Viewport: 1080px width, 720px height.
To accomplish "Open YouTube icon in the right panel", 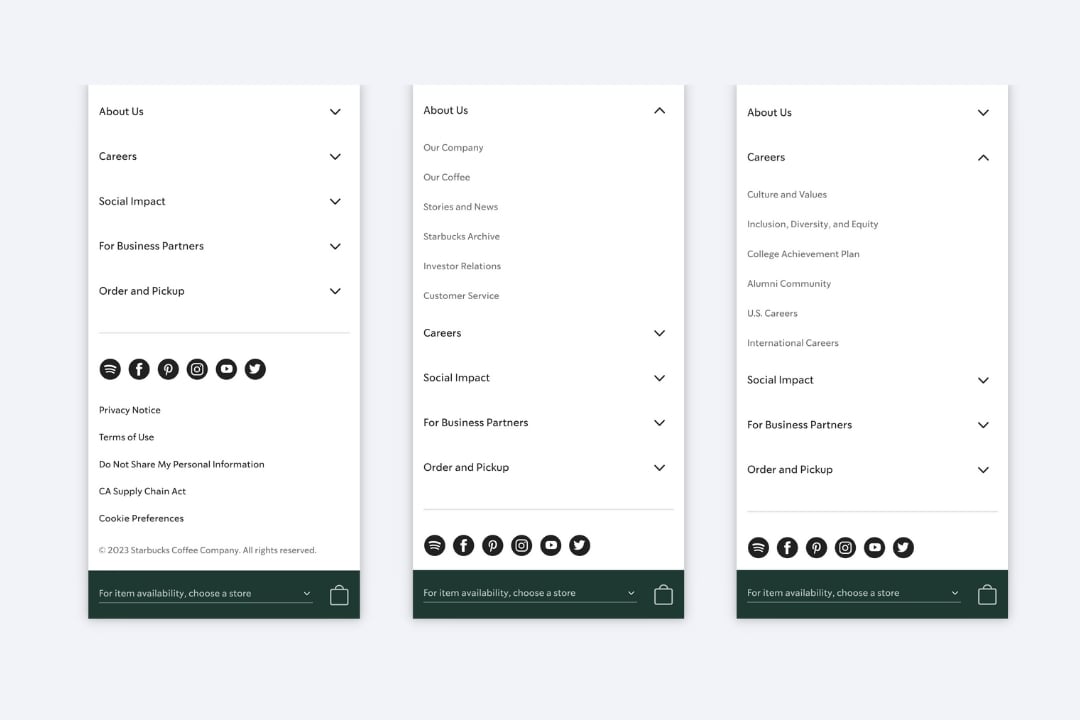I will point(874,548).
